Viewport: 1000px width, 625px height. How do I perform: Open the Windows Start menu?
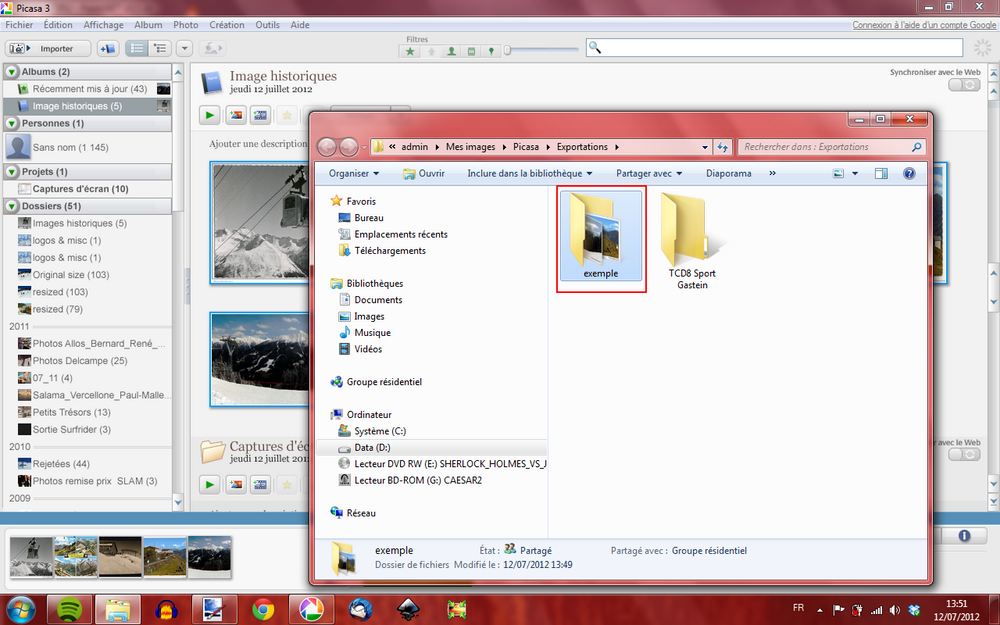pos(20,610)
